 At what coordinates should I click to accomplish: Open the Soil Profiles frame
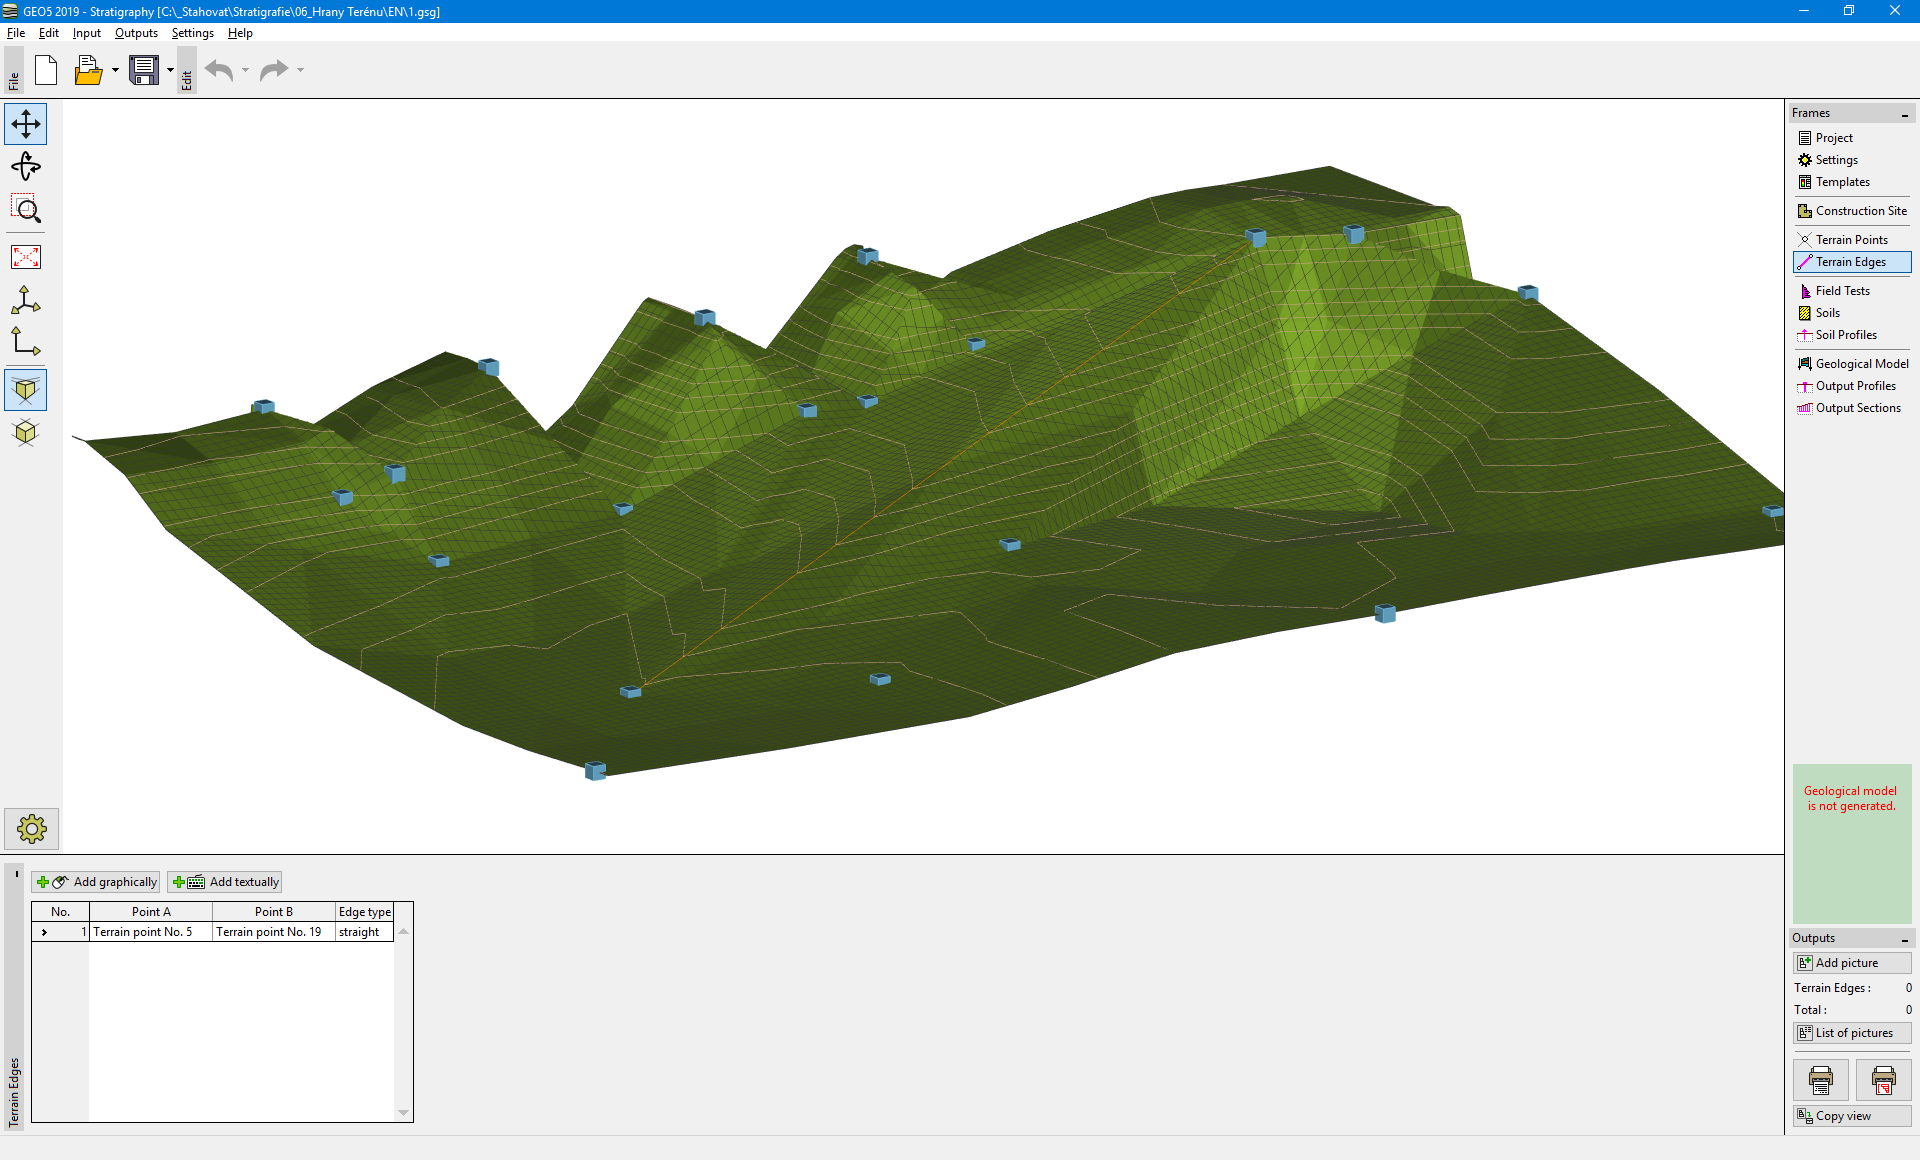pyautogui.click(x=1852, y=335)
